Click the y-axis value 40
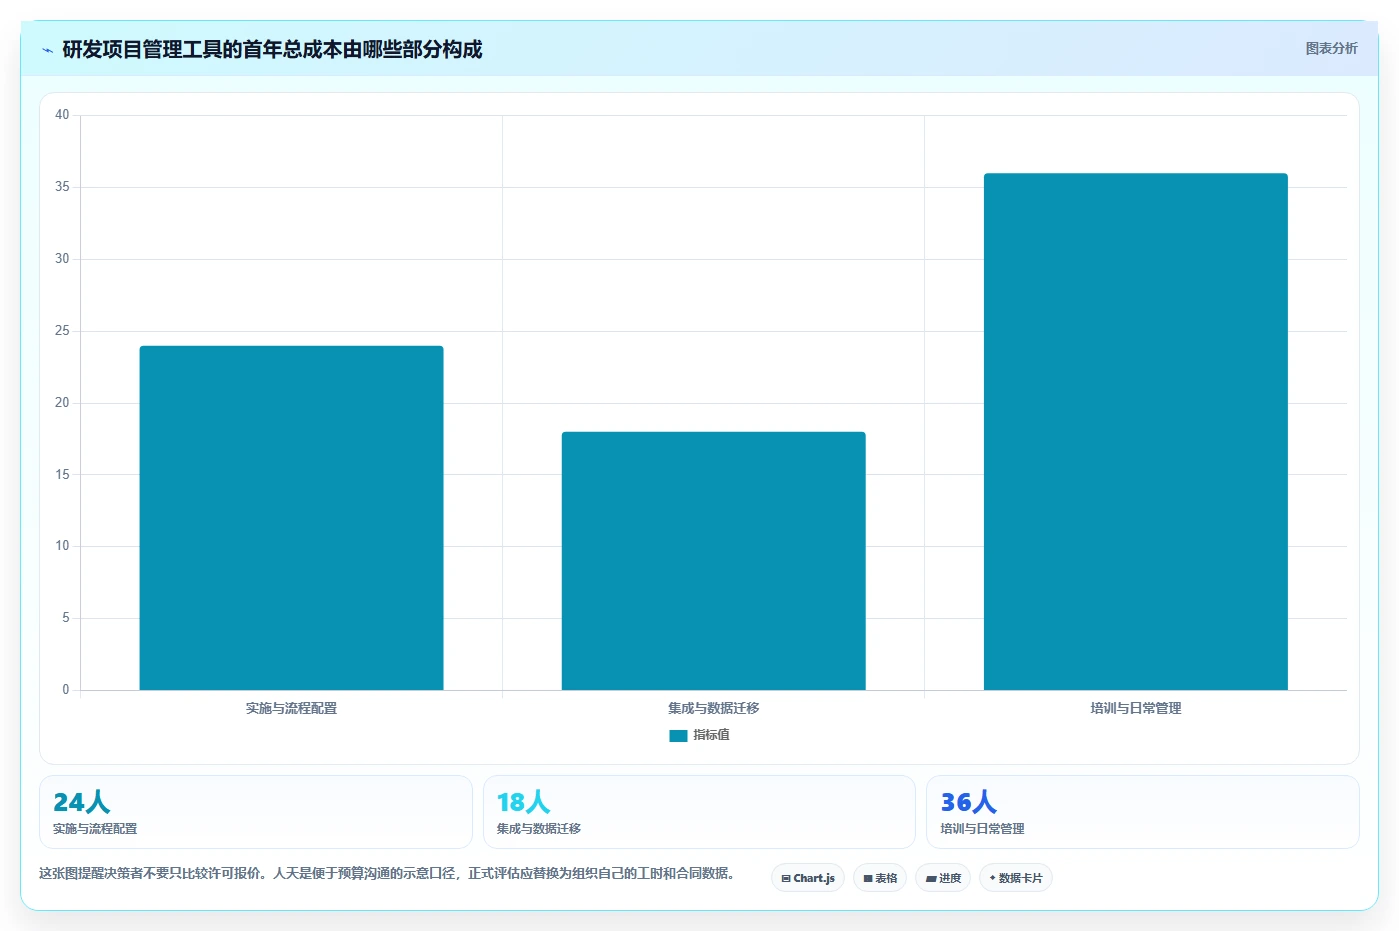The image size is (1399, 931). coord(62,115)
